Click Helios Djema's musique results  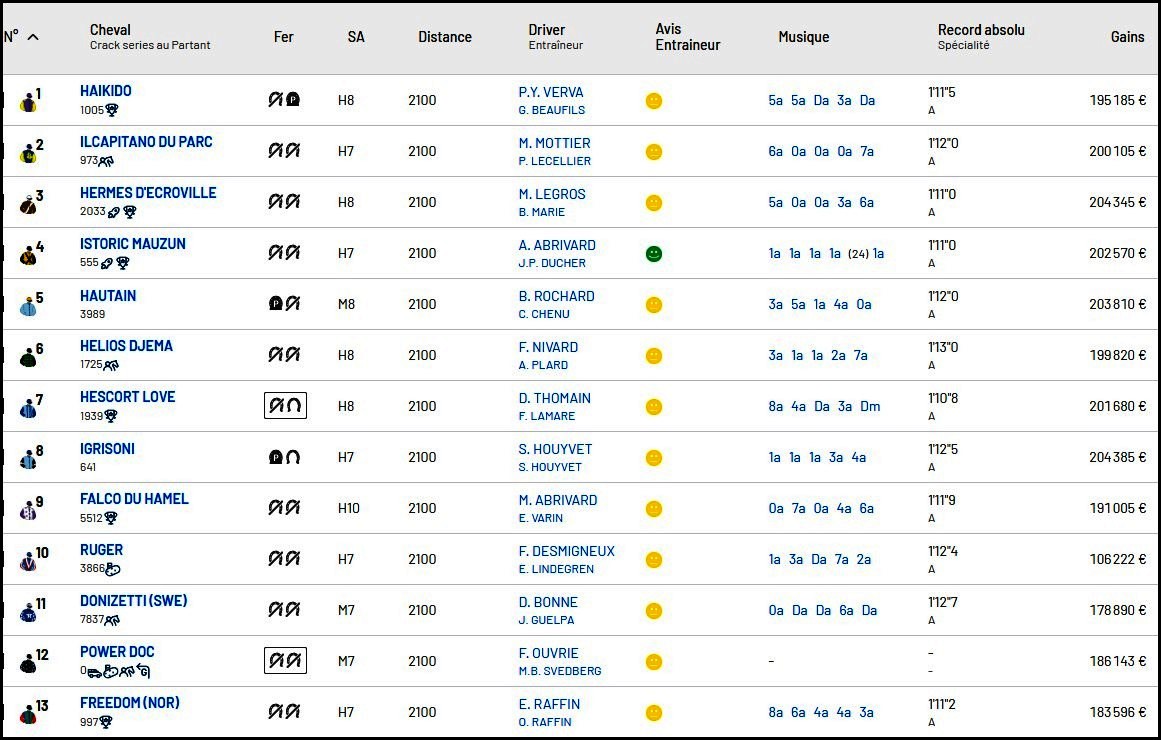tap(817, 355)
